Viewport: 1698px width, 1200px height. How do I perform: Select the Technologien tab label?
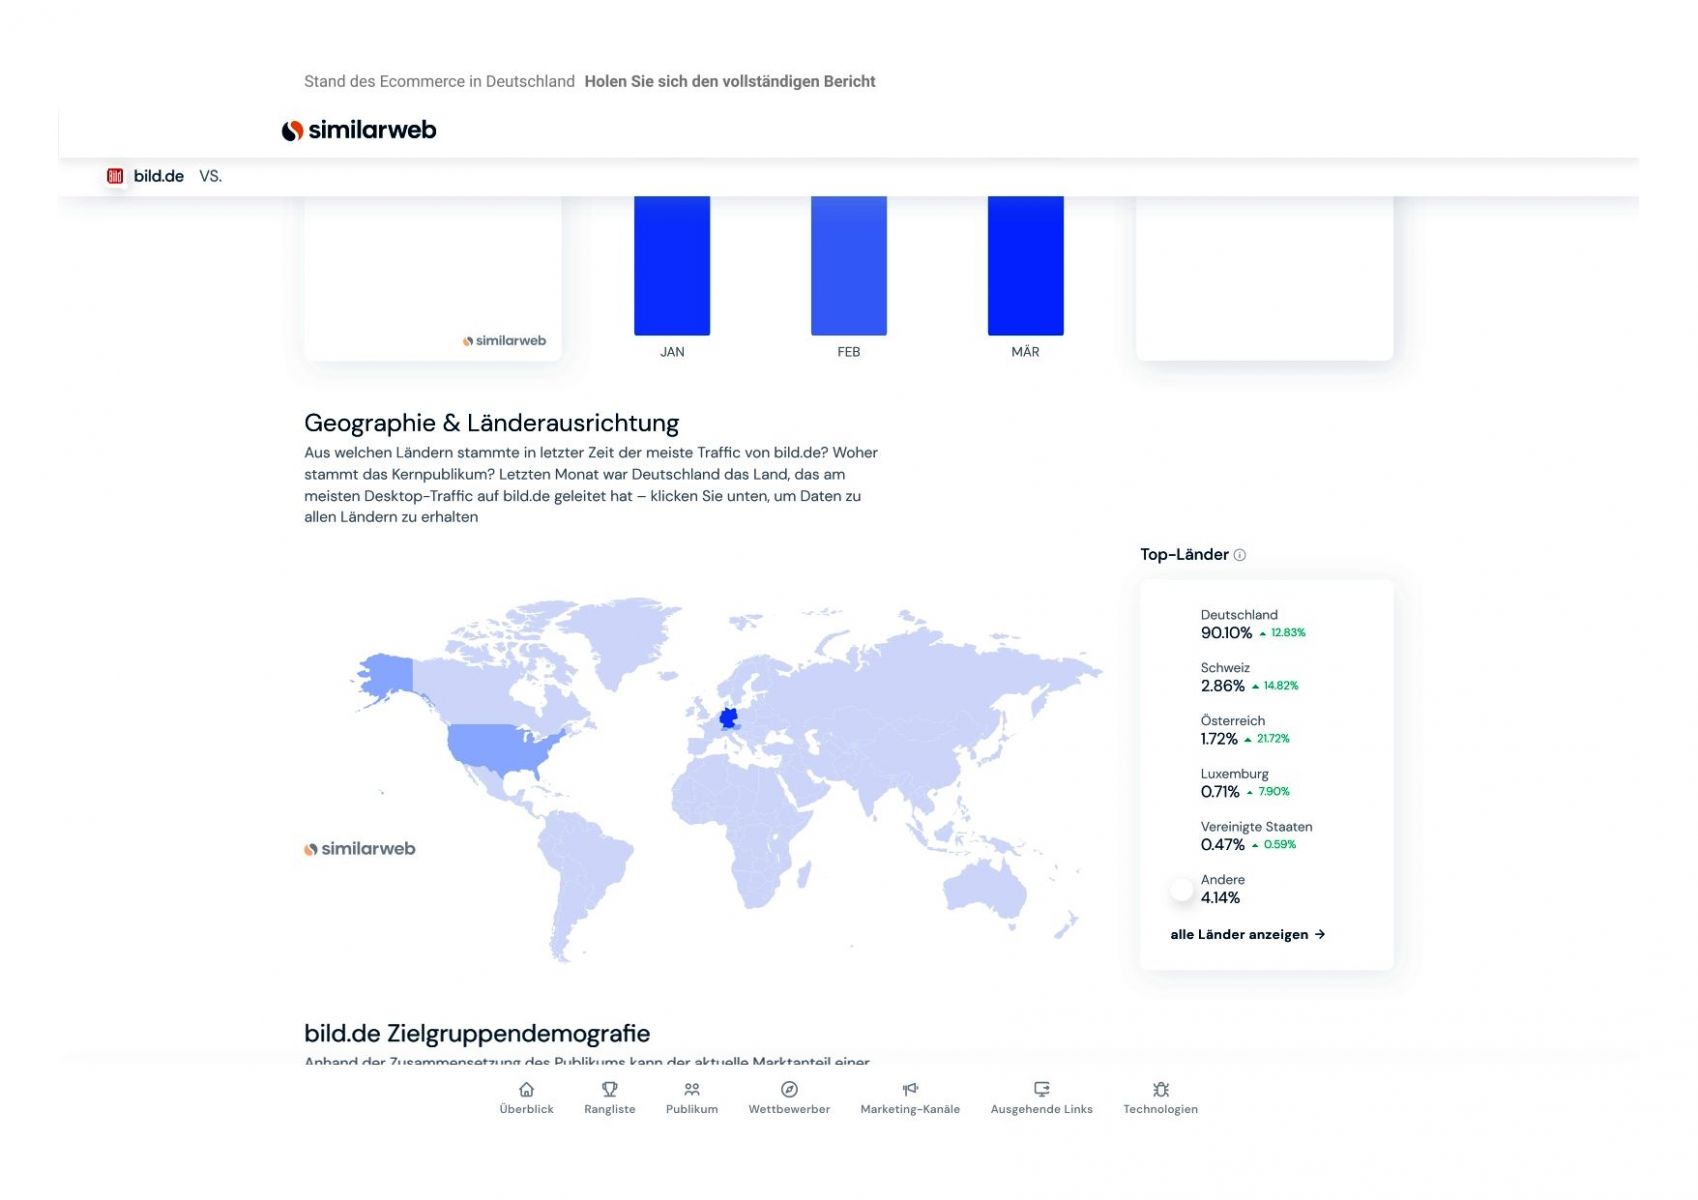[1160, 1109]
